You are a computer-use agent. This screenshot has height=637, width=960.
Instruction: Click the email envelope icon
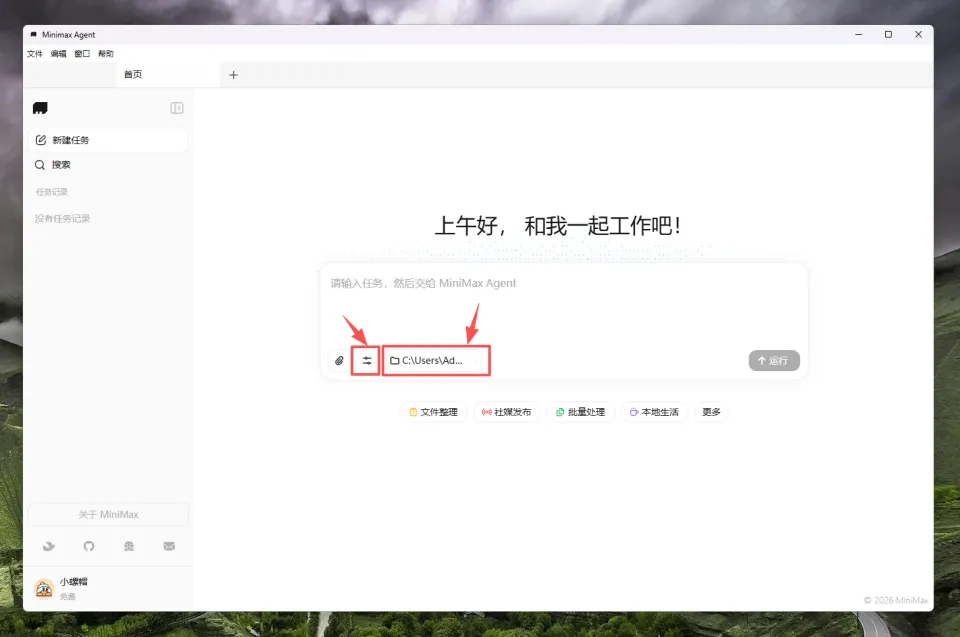point(169,546)
